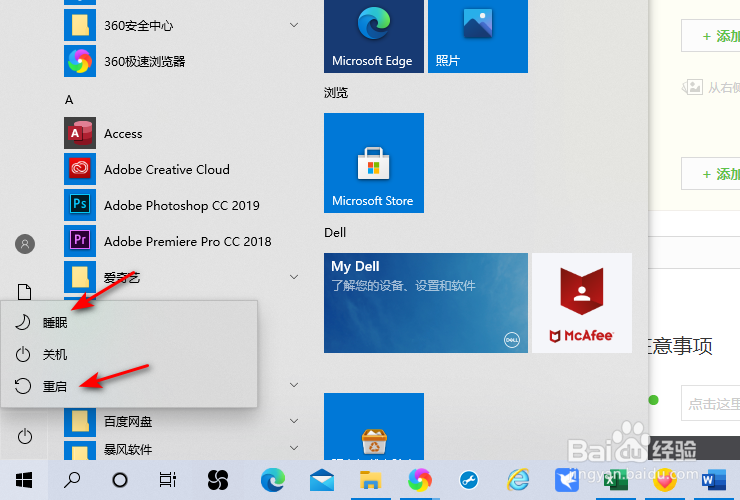Open the 爱奇艺 folder in app list
This screenshot has width=740, height=500.
[x=183, y=277]
